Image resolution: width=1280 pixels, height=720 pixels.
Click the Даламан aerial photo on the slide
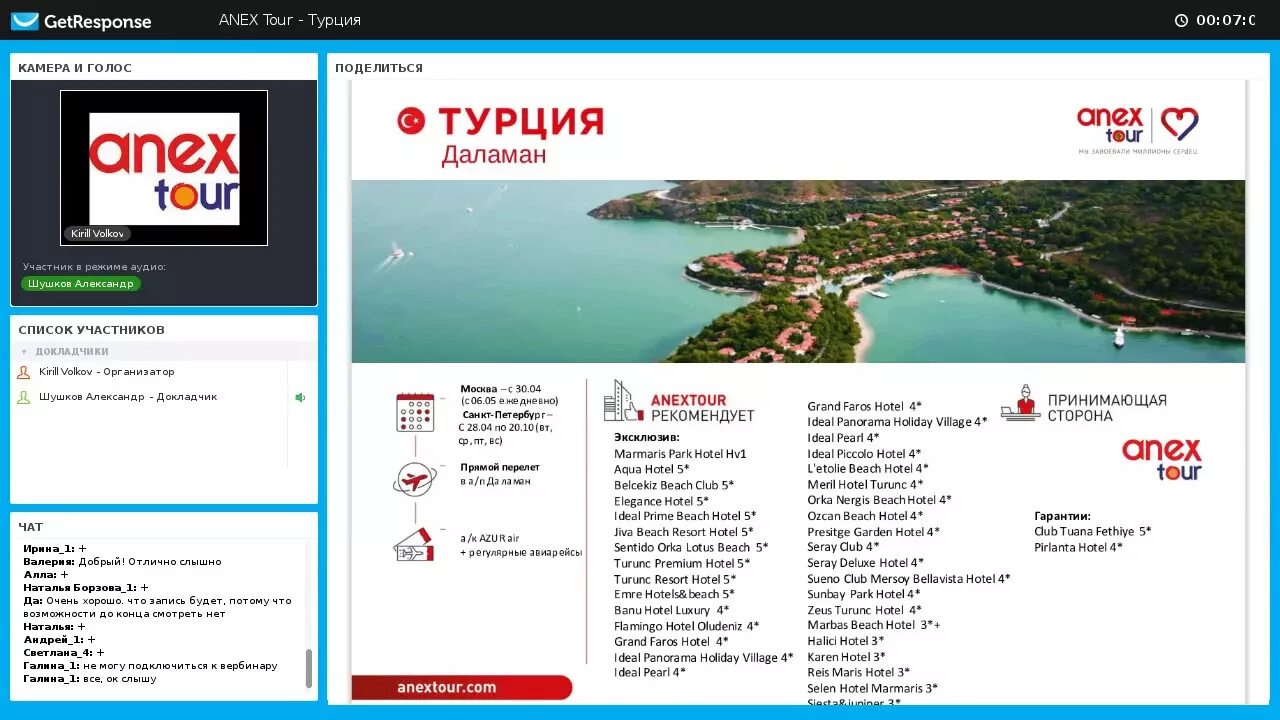pos(798,271)
